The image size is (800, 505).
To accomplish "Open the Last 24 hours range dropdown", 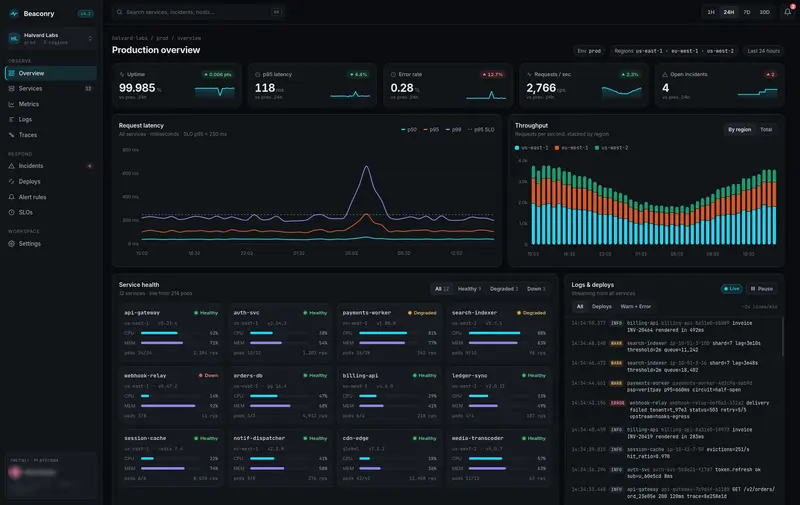I will (x=763, y=51).
